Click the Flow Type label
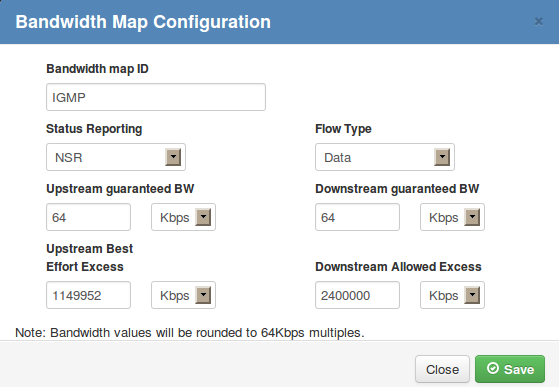The height and width of the screenshot is (387, 559). tap(343, 129)
